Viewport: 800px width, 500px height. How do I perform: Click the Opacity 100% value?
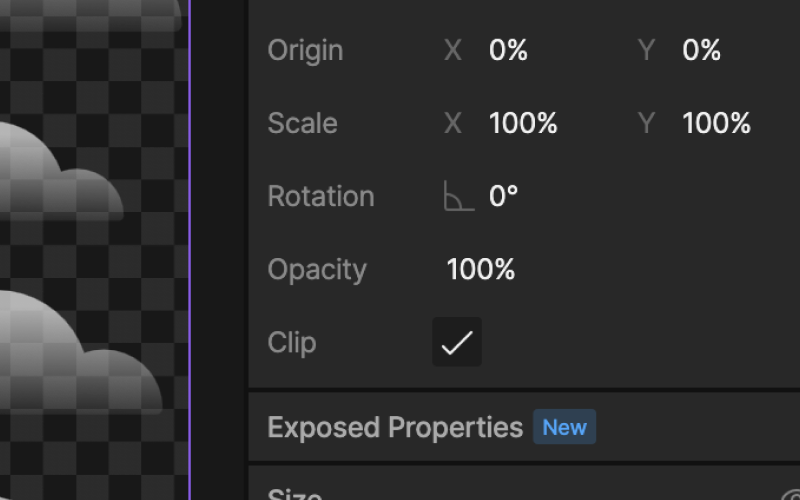click(481, 269)
